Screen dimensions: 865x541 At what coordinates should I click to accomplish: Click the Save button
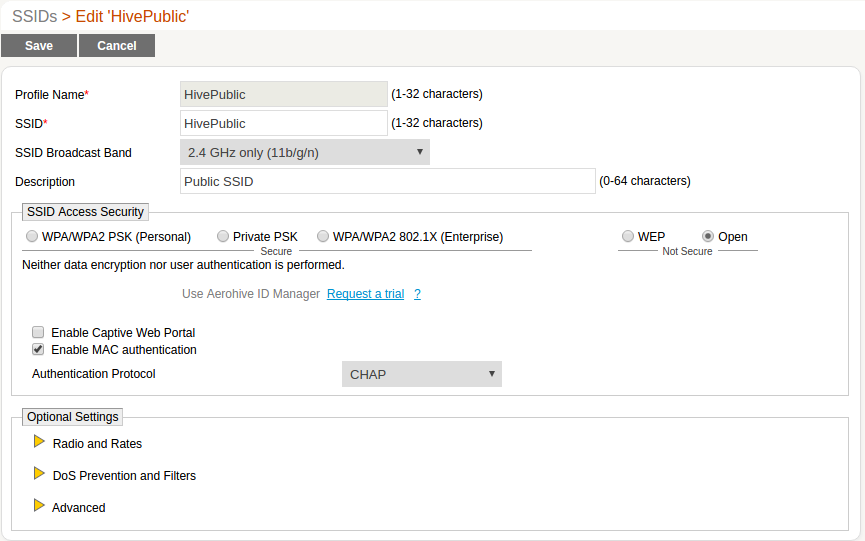39,46
